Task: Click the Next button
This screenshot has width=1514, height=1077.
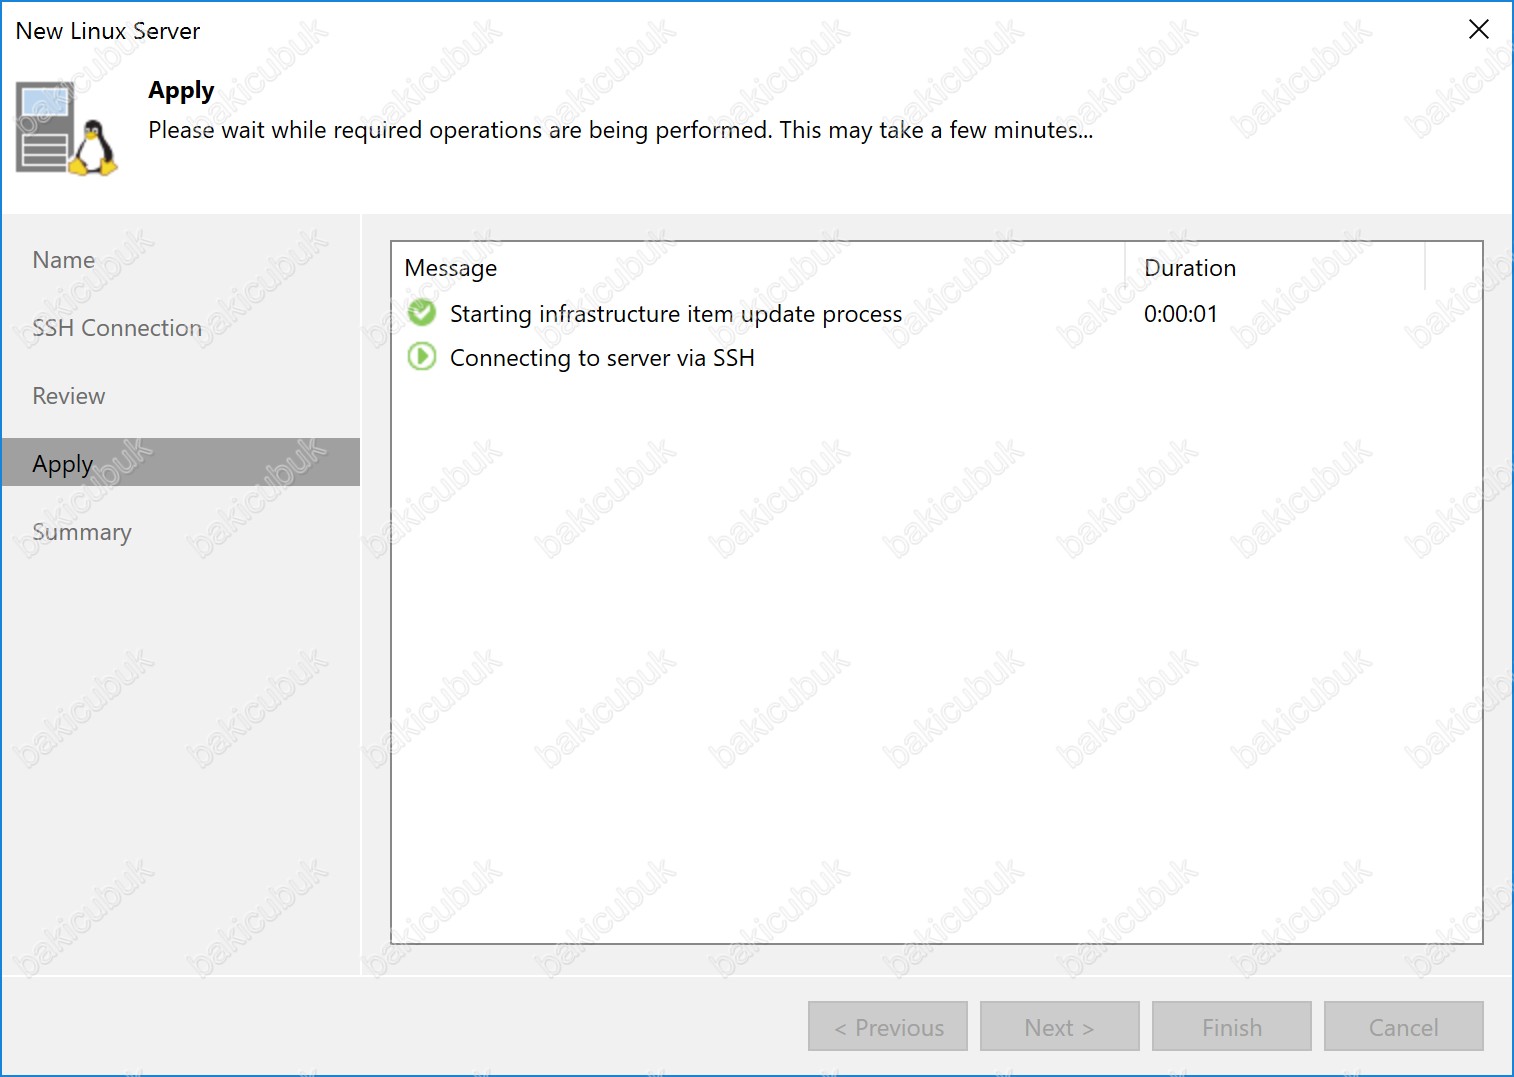Action: (1060, 1026)
